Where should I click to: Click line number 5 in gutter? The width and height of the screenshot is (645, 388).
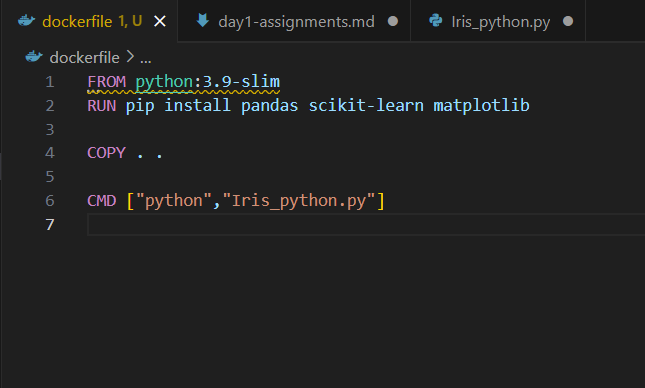[50, 177]
